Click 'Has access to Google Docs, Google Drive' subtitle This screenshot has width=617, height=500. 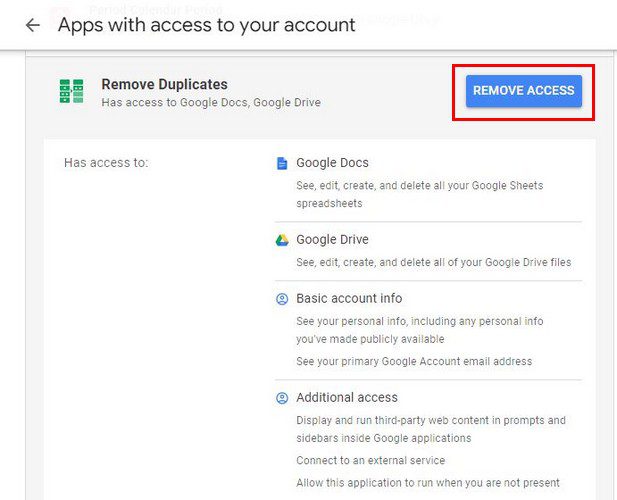pos(211,103)
